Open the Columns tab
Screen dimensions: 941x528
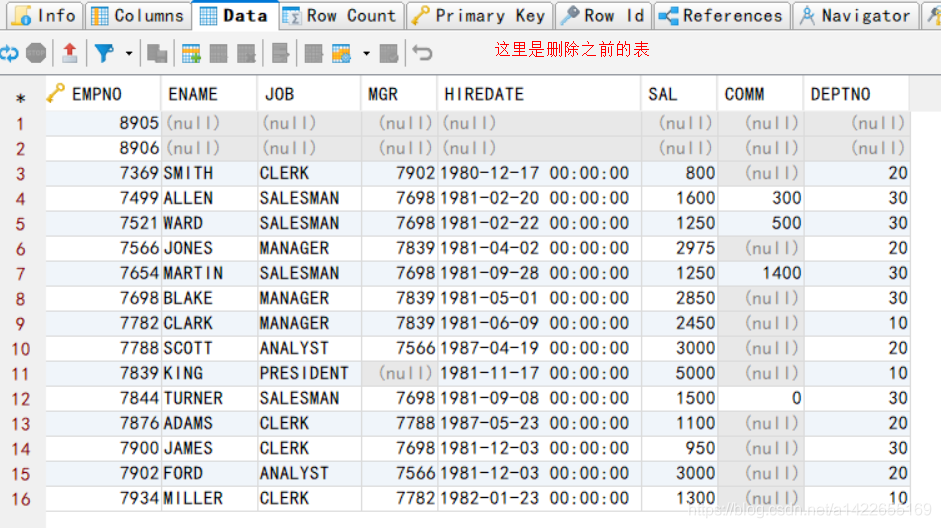point(138,16)
